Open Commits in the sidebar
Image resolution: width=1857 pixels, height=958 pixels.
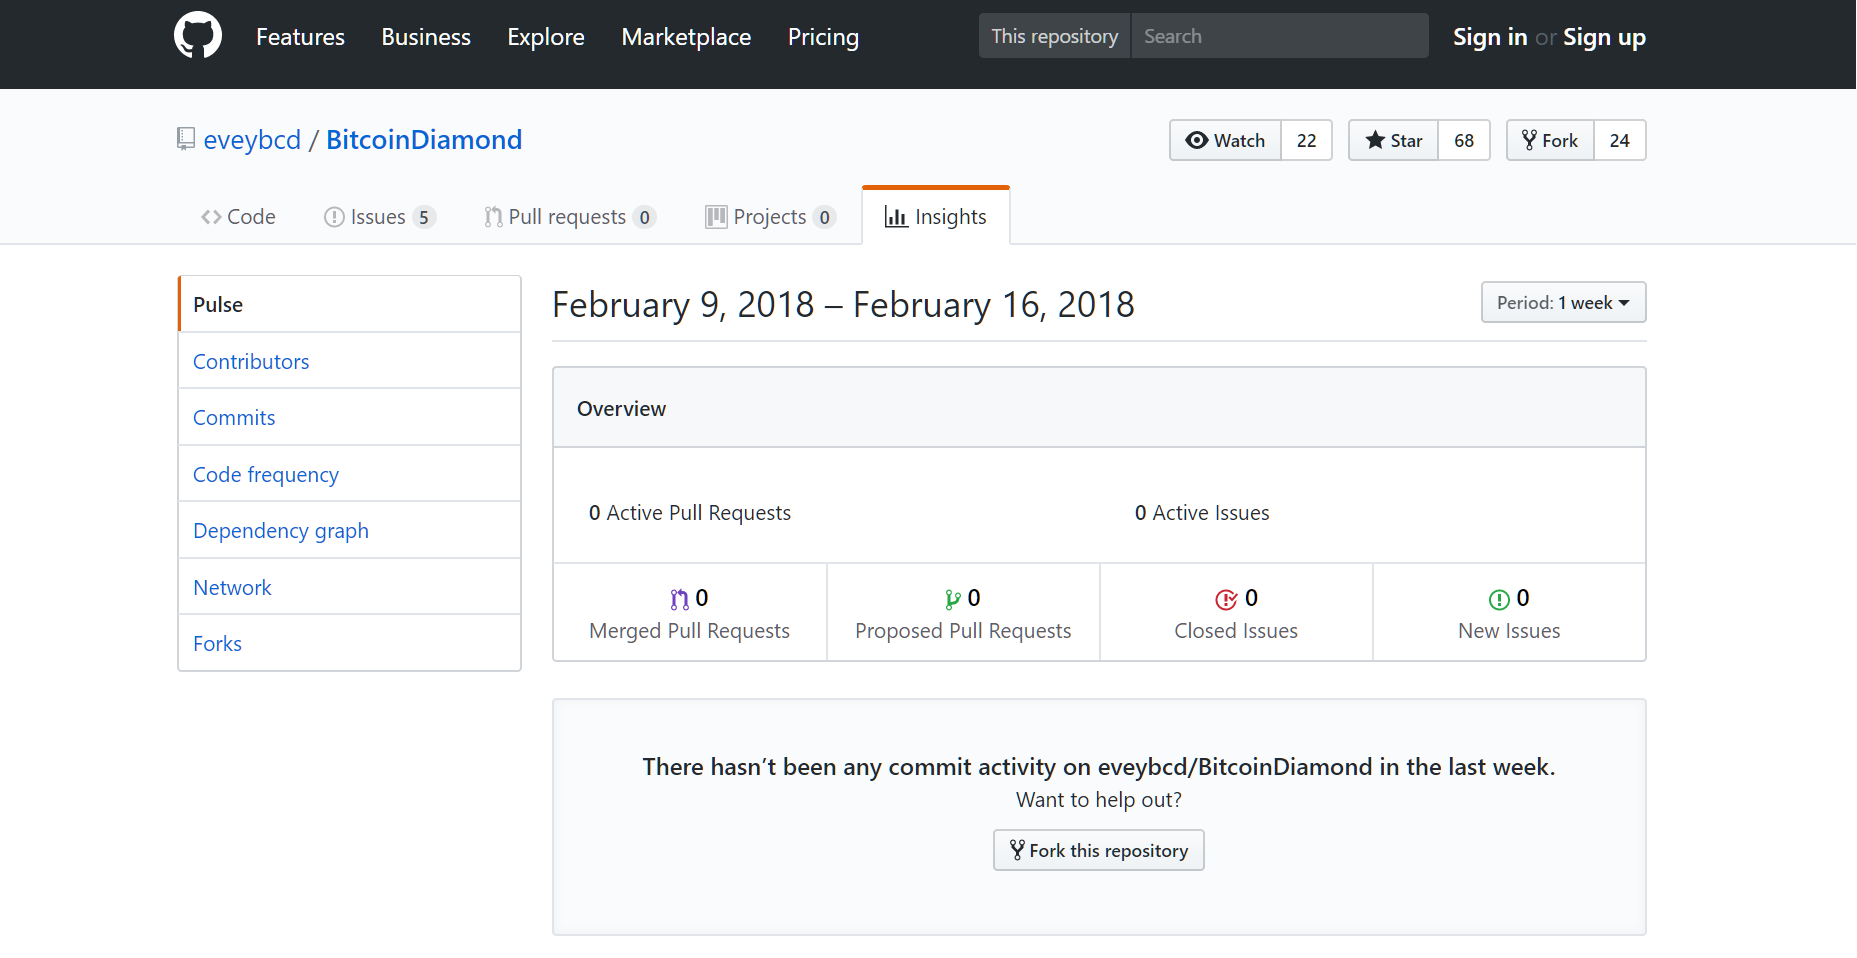[x=350, y=417]
